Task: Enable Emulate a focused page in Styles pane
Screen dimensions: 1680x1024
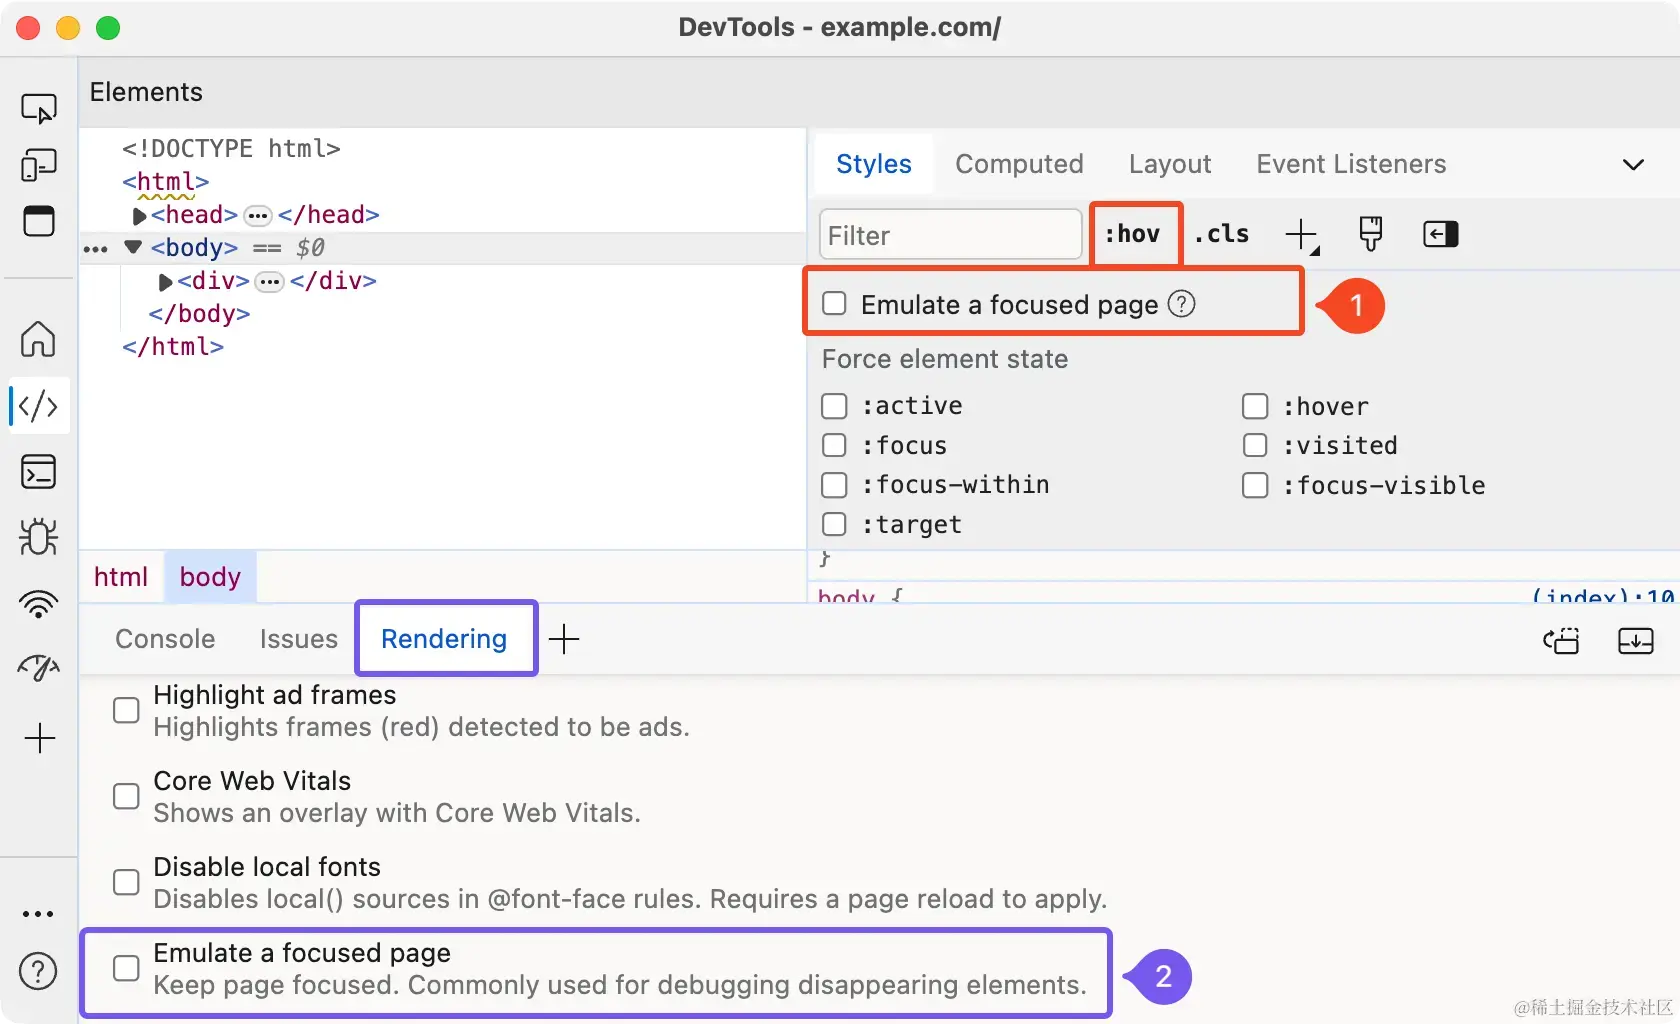Action: [834, 304]
